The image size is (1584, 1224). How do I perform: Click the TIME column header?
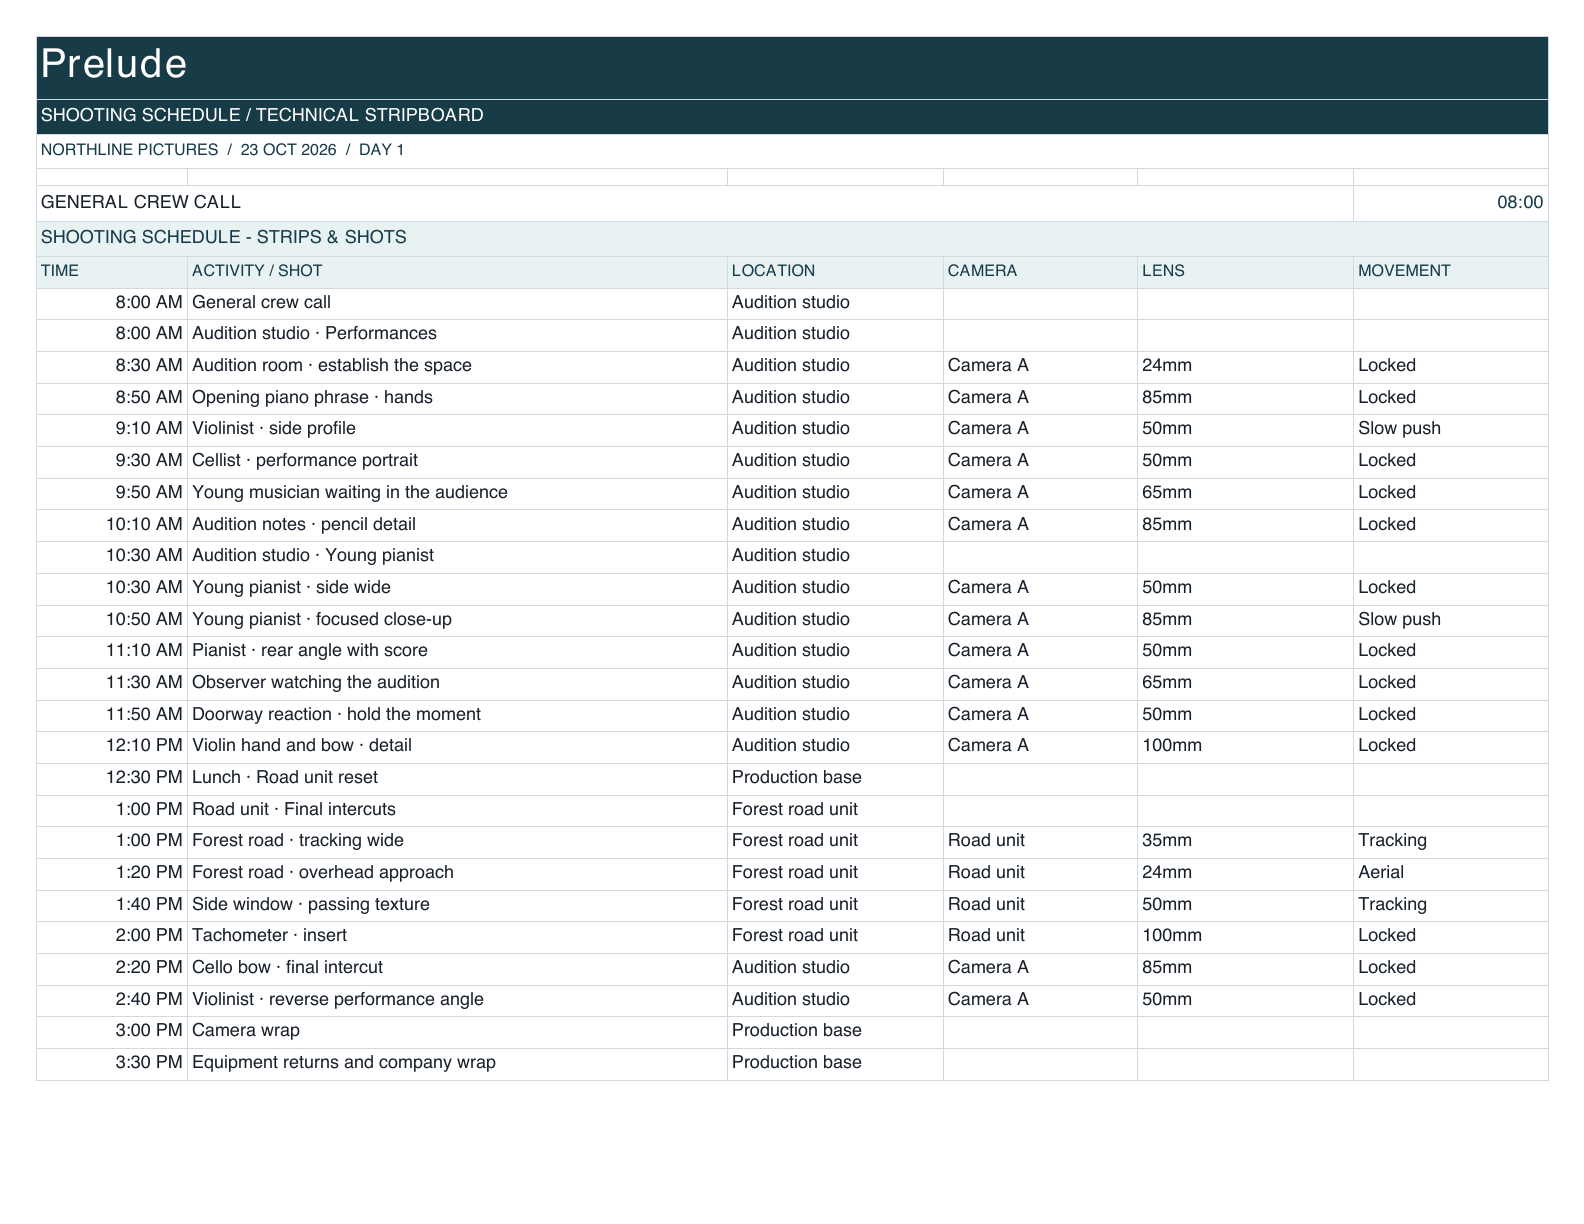(x=112, y=272)
